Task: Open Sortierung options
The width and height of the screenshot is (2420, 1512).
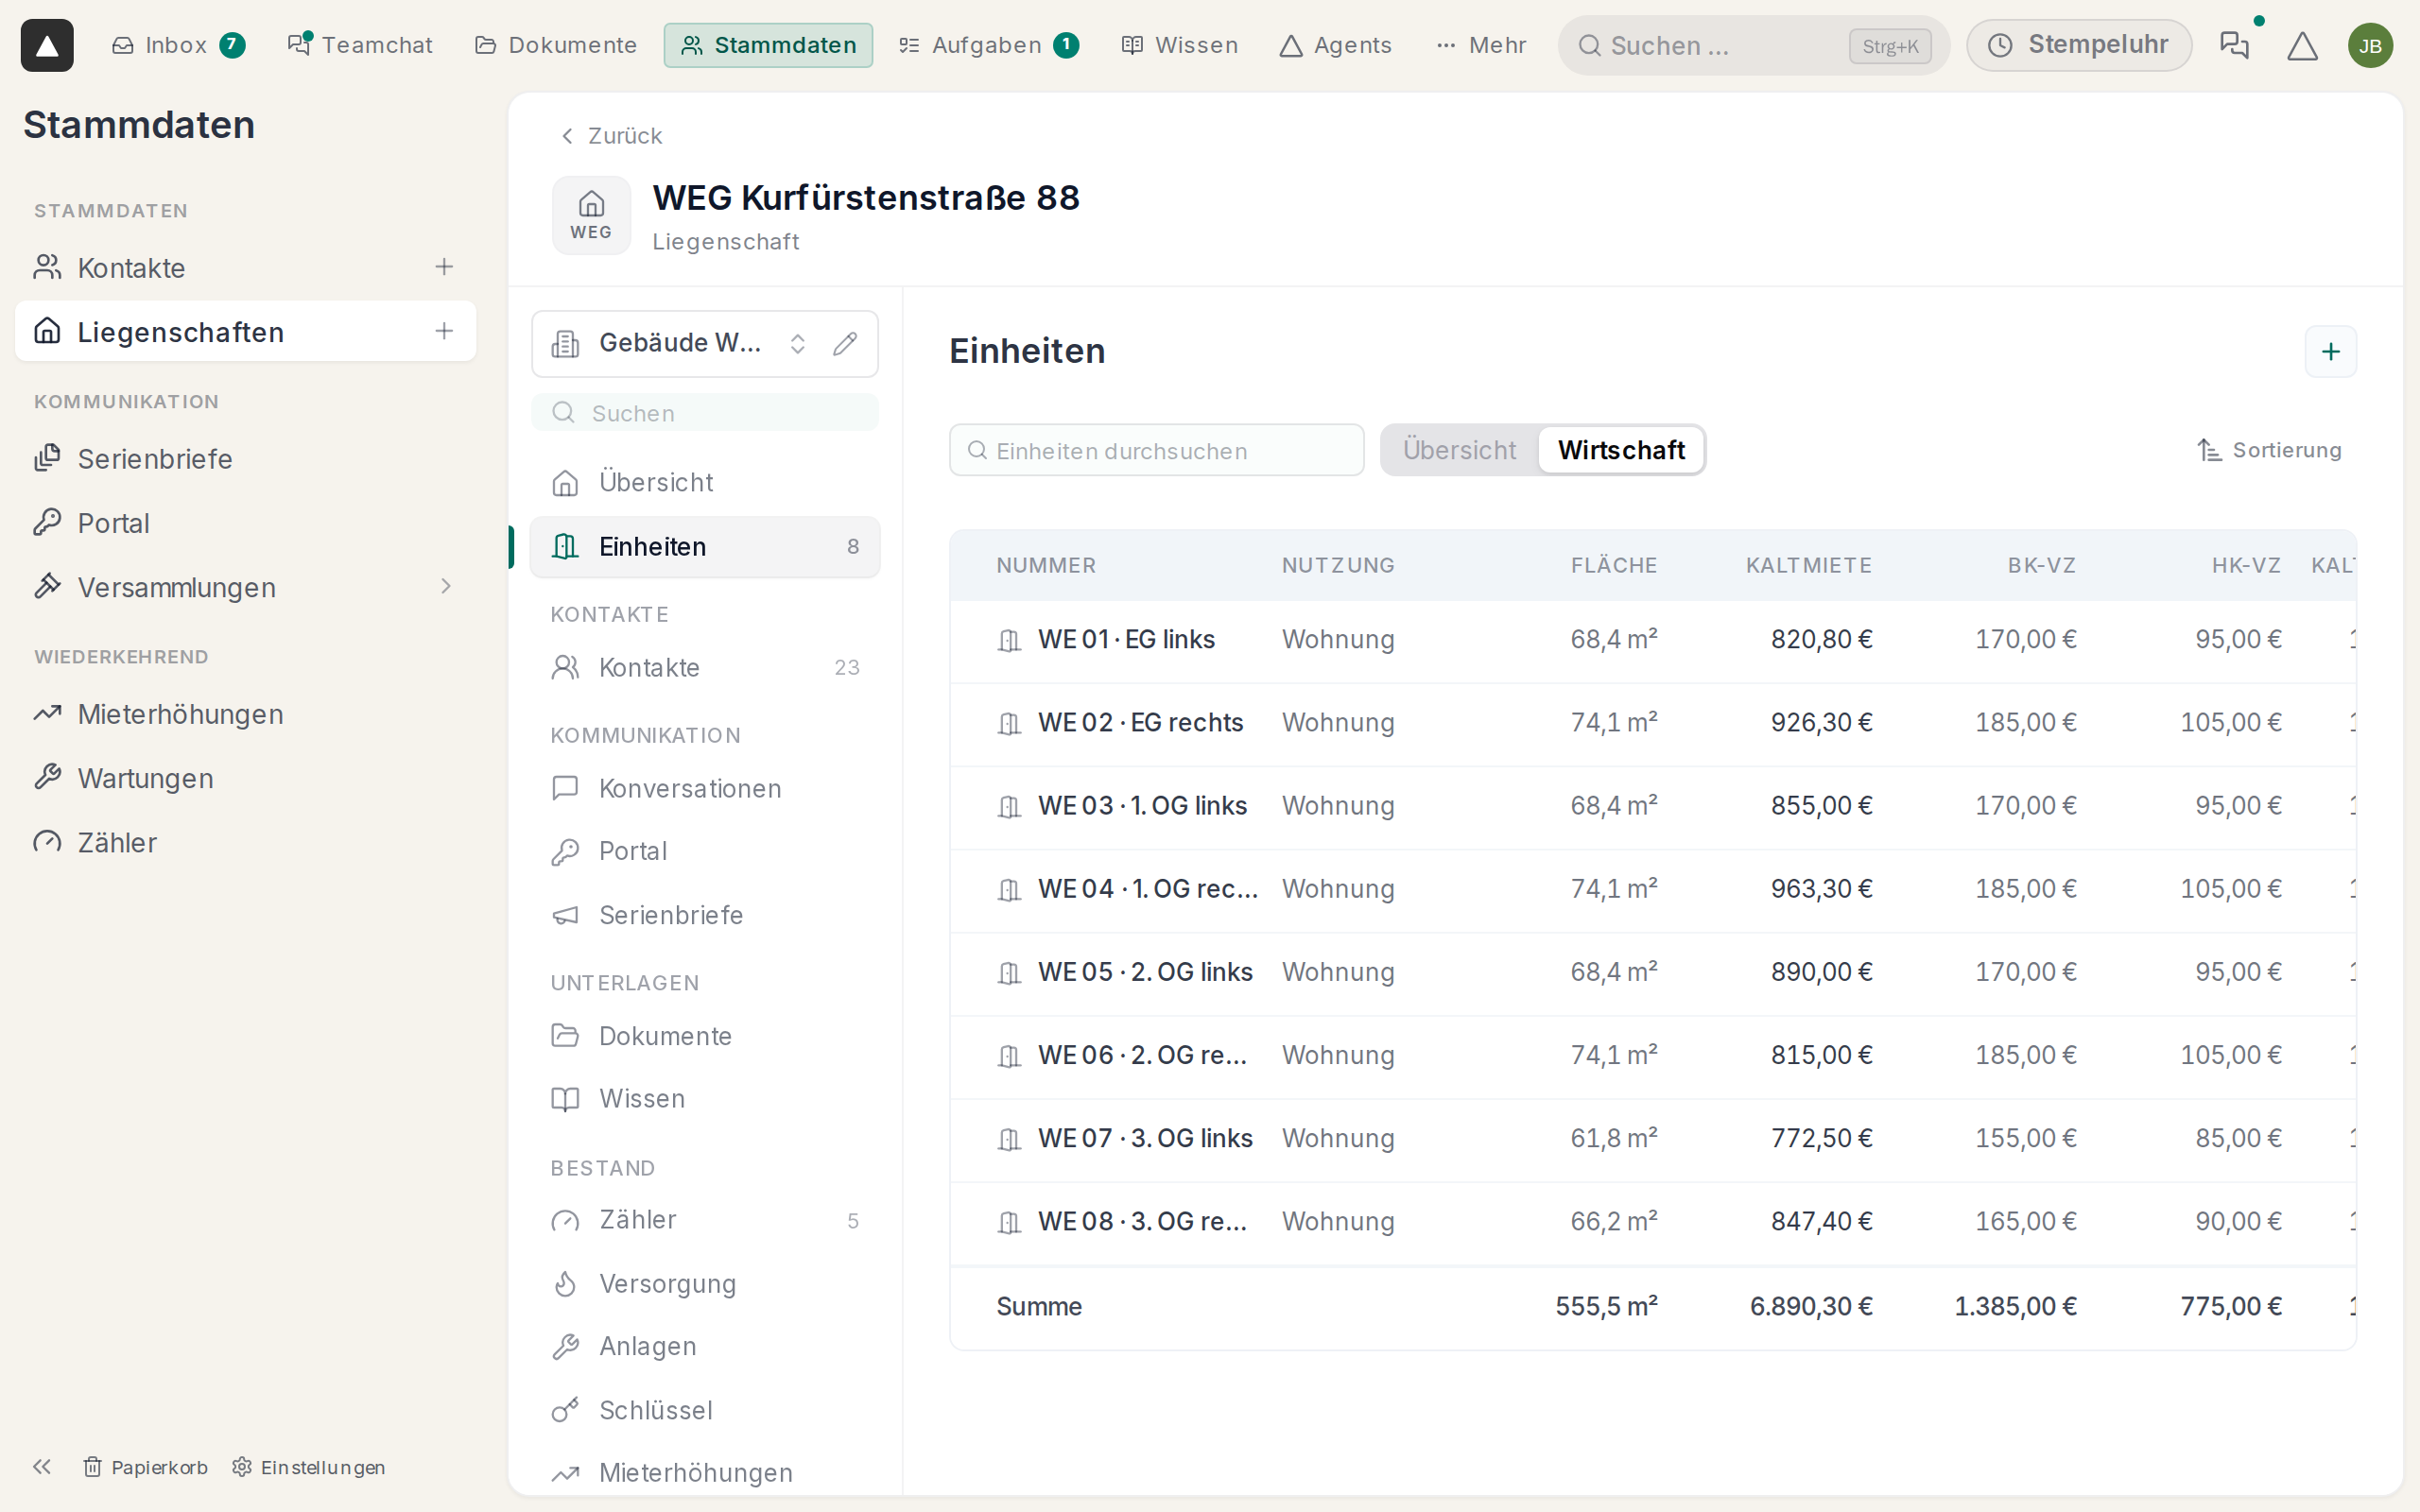Action: [2269, 450]
